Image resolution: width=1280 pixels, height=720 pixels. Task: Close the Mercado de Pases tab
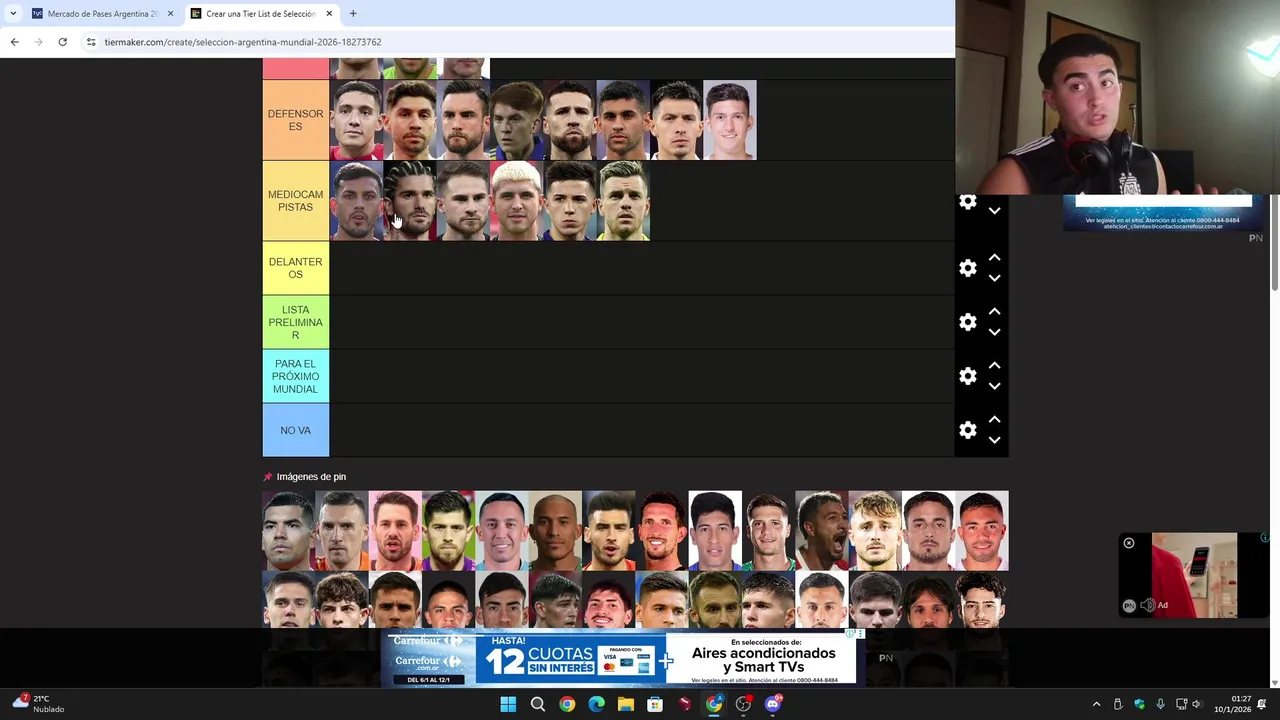coord(170,14)
